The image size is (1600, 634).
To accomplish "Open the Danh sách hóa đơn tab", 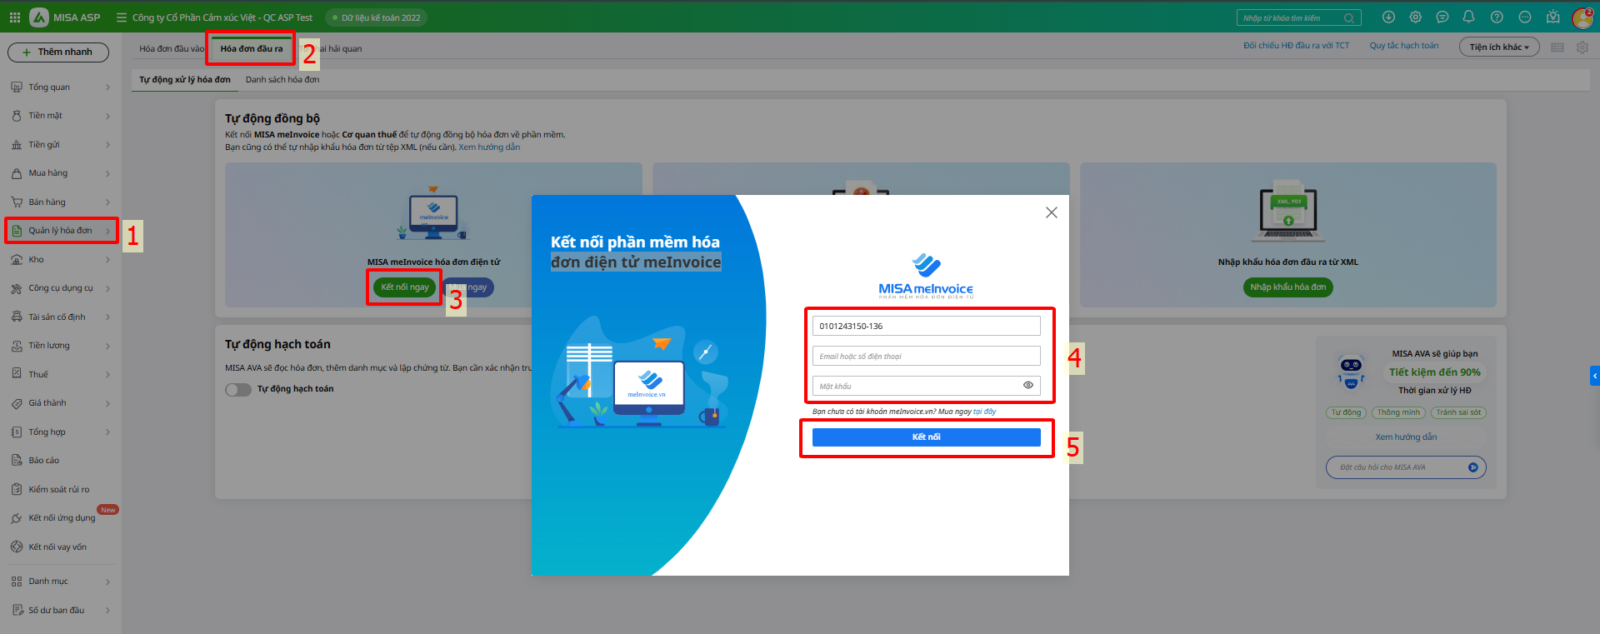I will tap(282, 79).
